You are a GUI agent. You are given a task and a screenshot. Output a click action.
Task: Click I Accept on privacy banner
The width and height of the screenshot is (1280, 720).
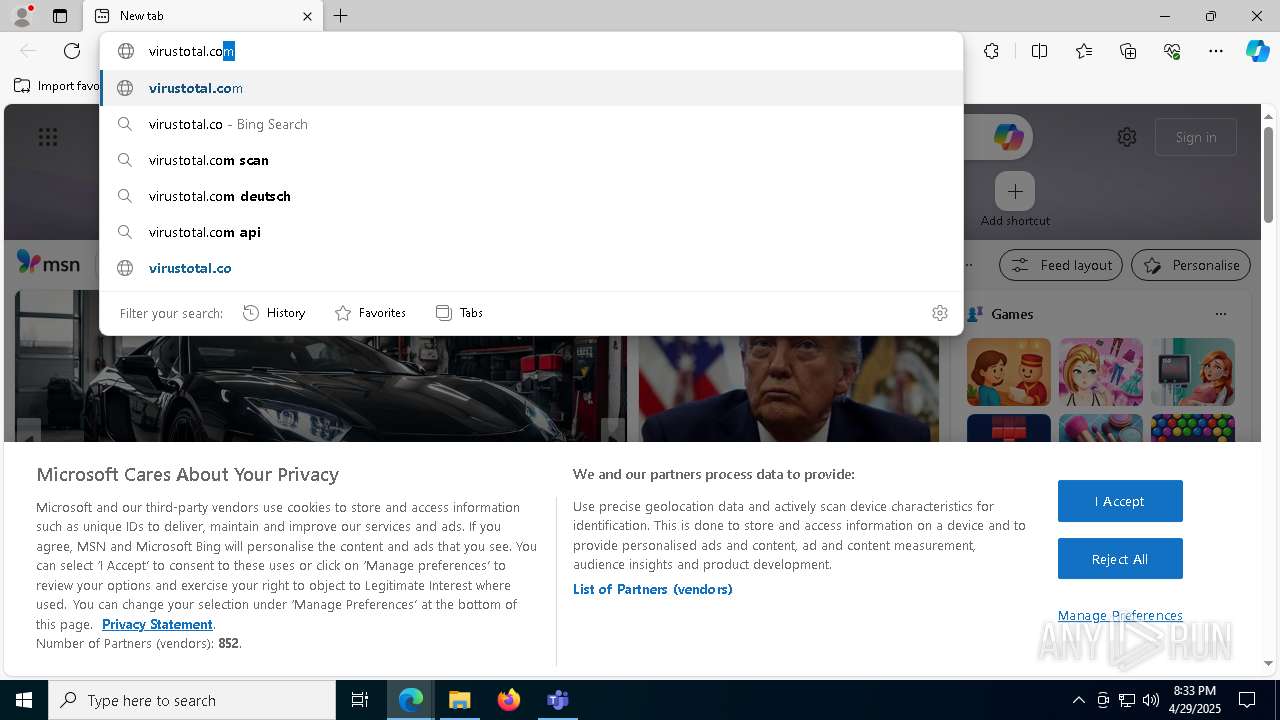click(1120, 501)
